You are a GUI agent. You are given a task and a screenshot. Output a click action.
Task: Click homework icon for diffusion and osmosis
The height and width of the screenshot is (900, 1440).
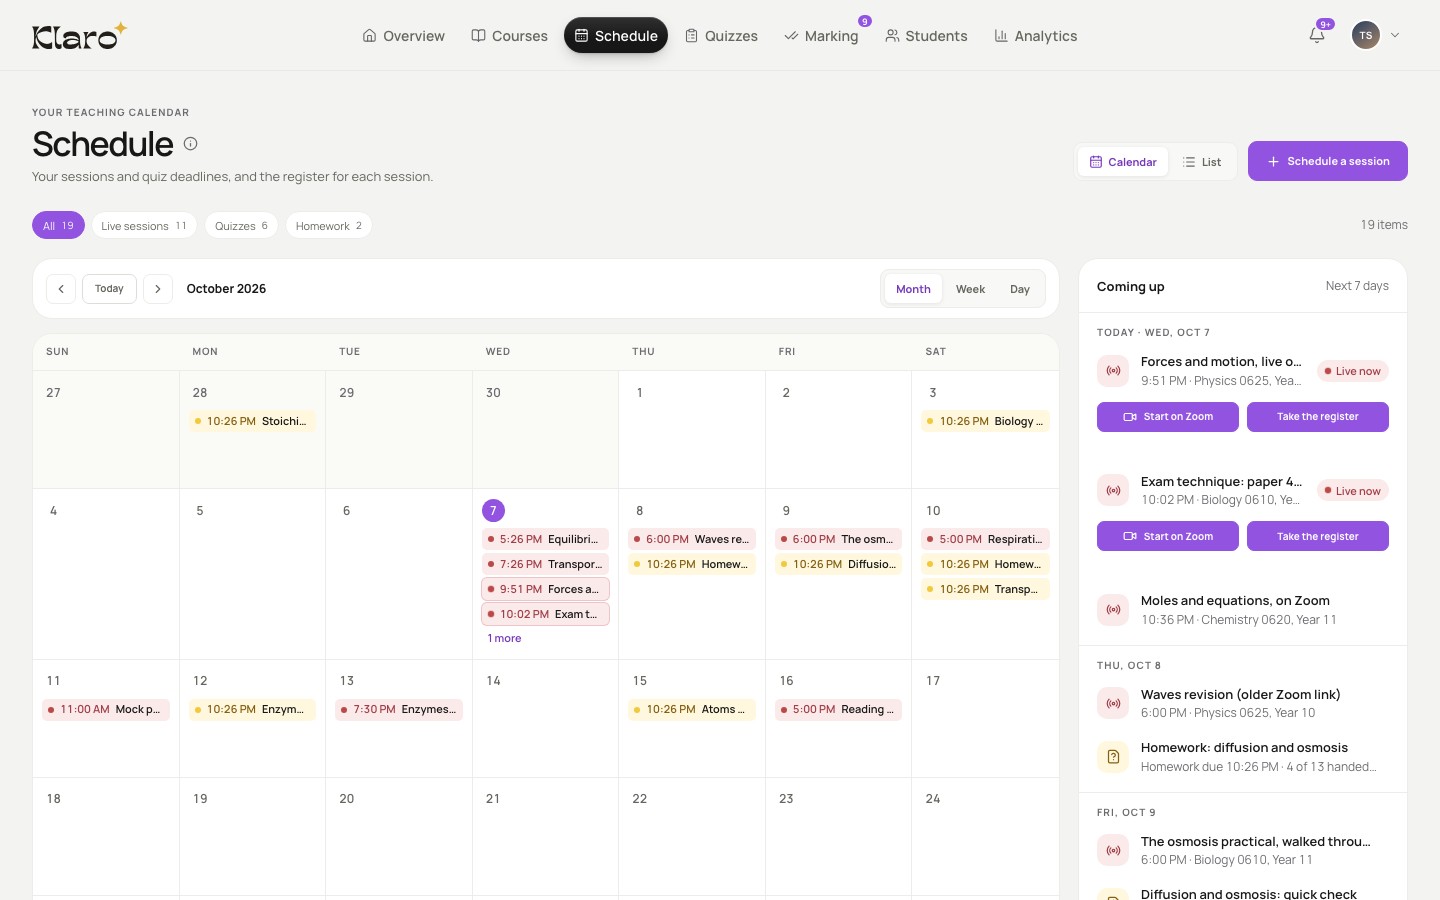(x=1113, y=757)
